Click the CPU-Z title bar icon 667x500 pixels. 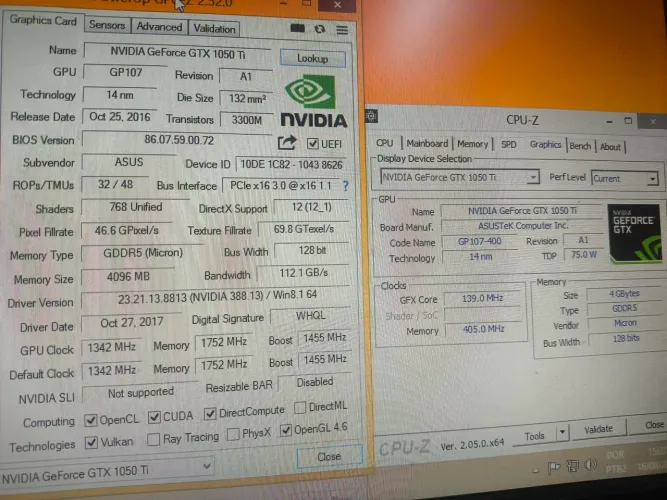pos(371,116)
